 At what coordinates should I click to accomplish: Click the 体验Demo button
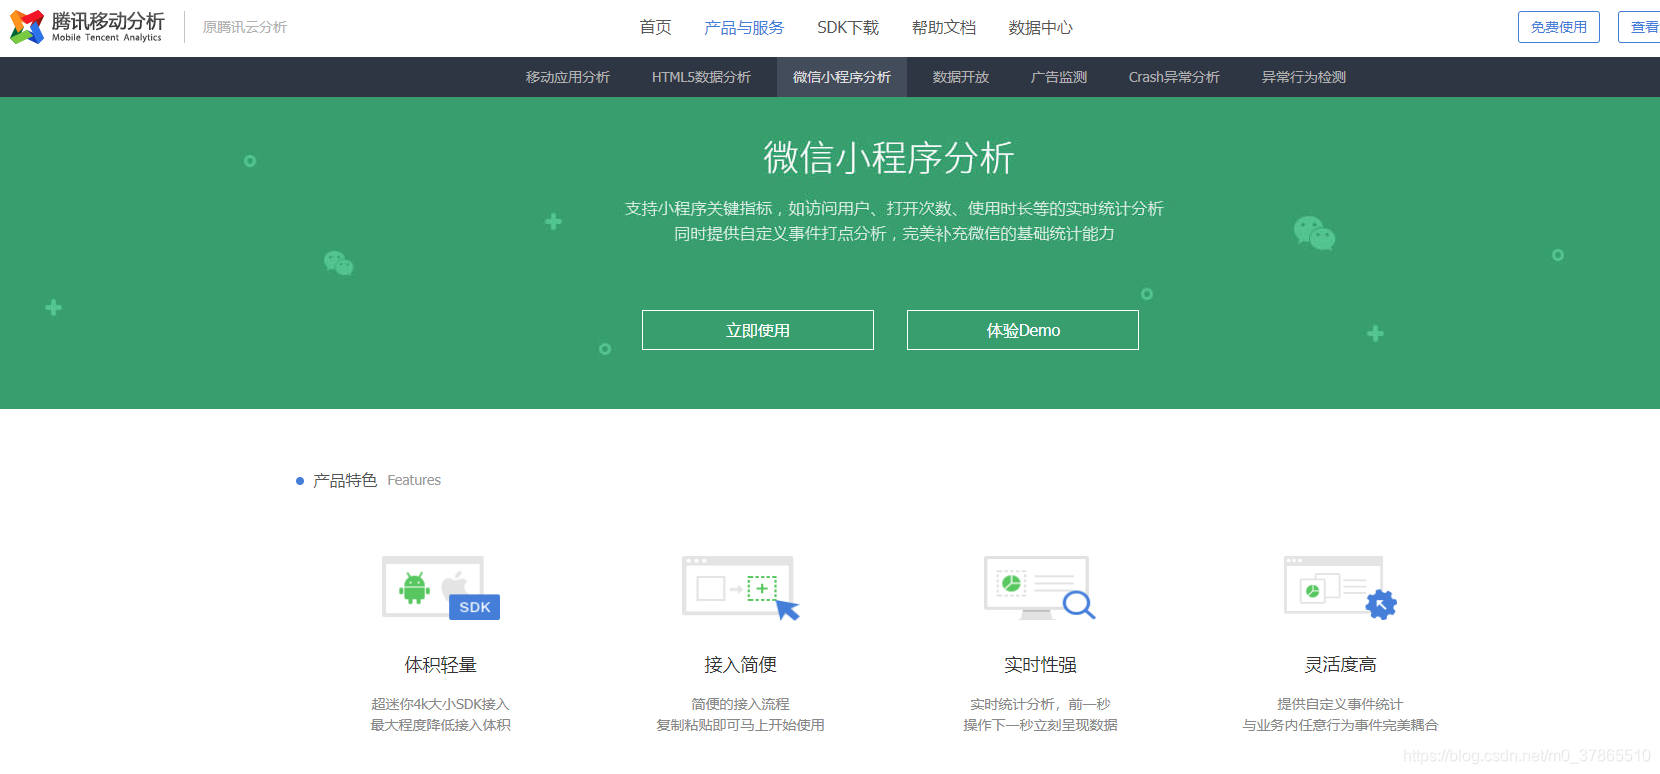pos(1023,330)
